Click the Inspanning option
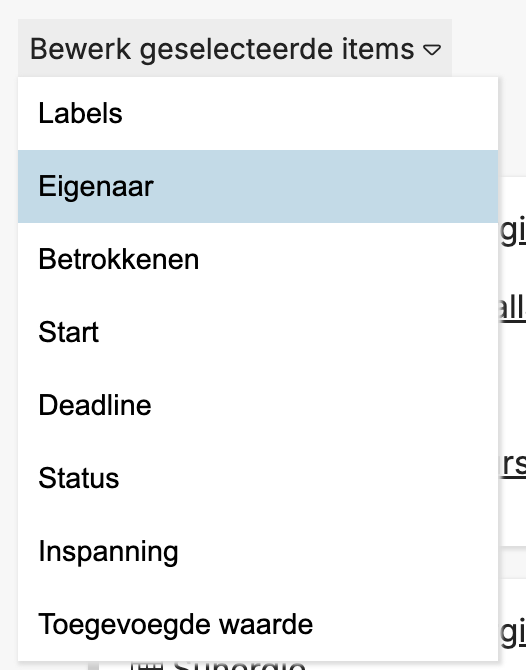 tap(258, 551)
